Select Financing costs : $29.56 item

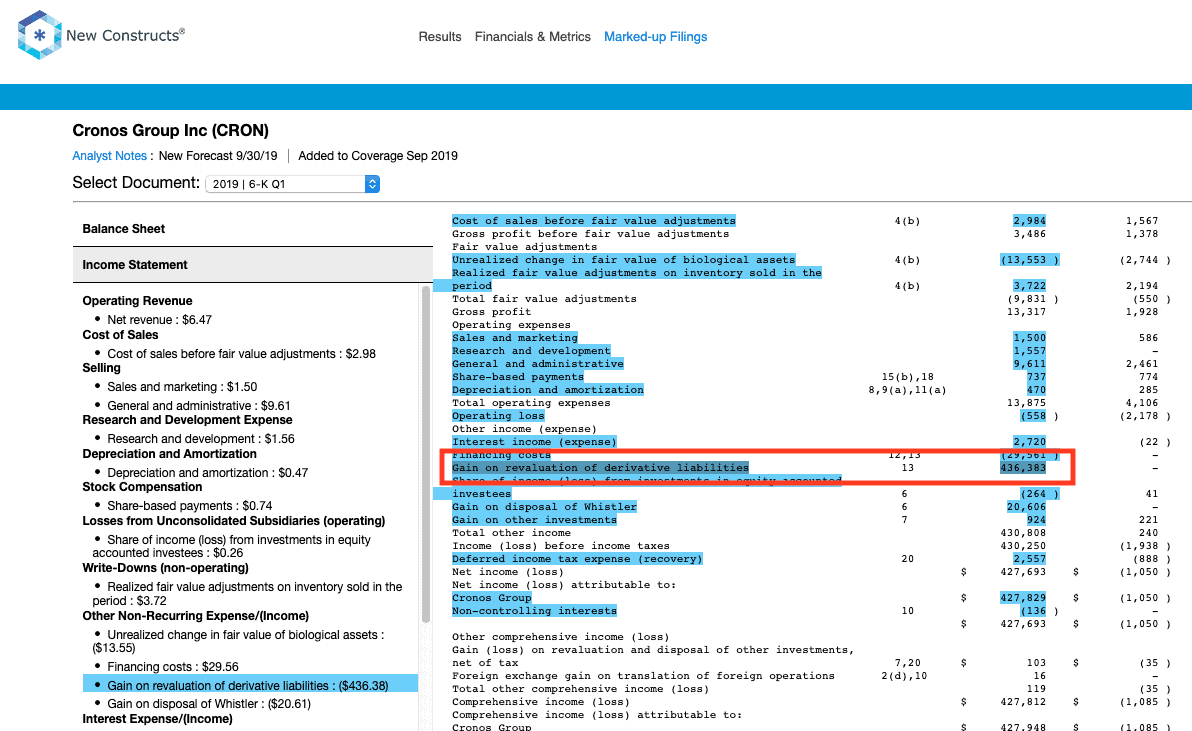tap(173, 667)
